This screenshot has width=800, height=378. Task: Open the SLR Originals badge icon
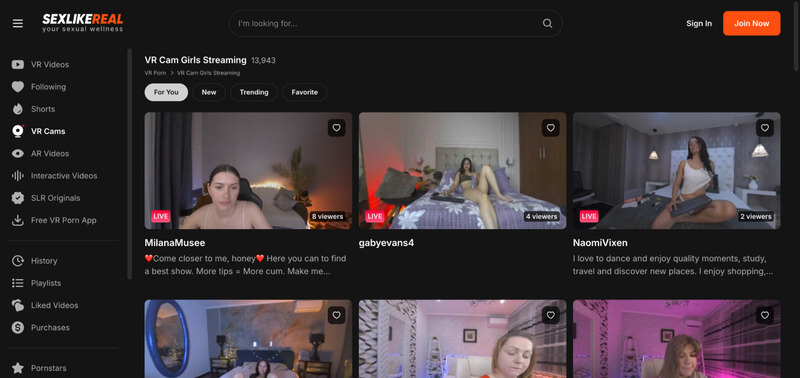[x=18, y=198]
